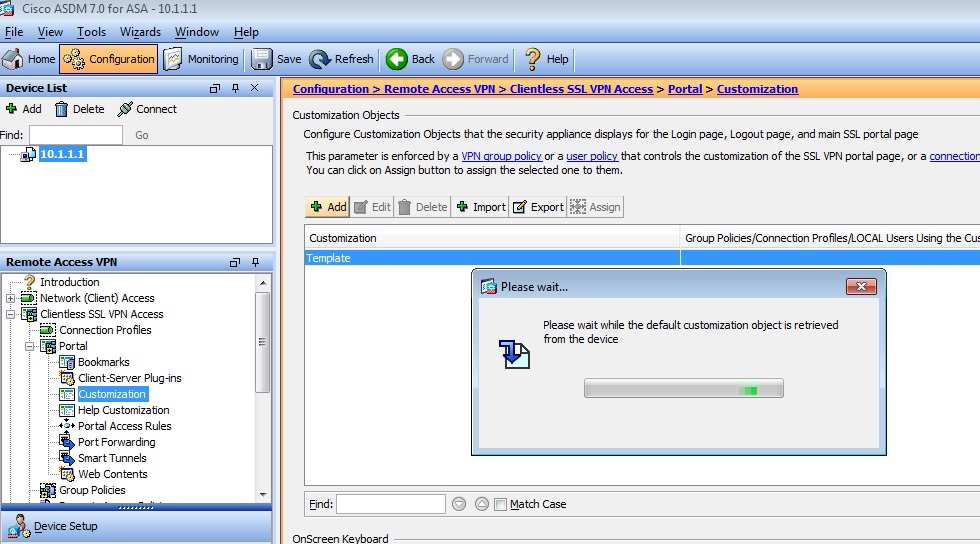Open the Device Setup section
The image size is (980, 544).
(136, 526)
